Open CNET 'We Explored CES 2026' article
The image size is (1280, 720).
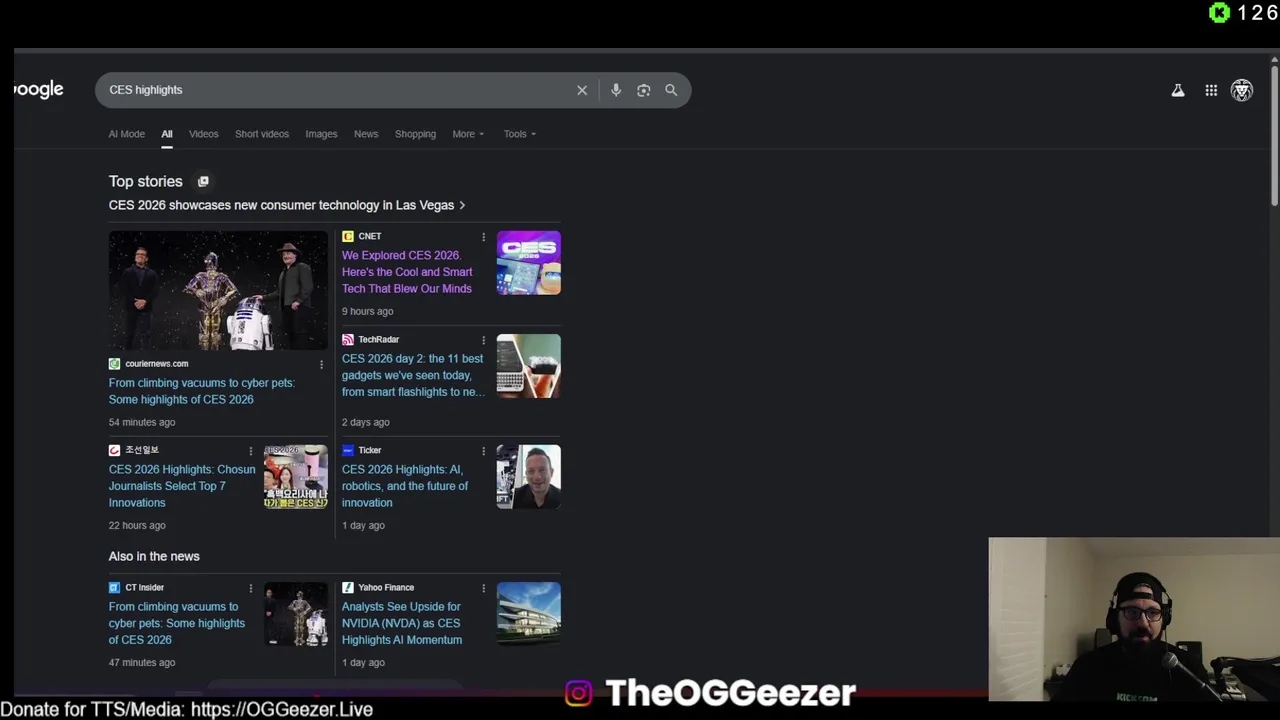(407, 272)
